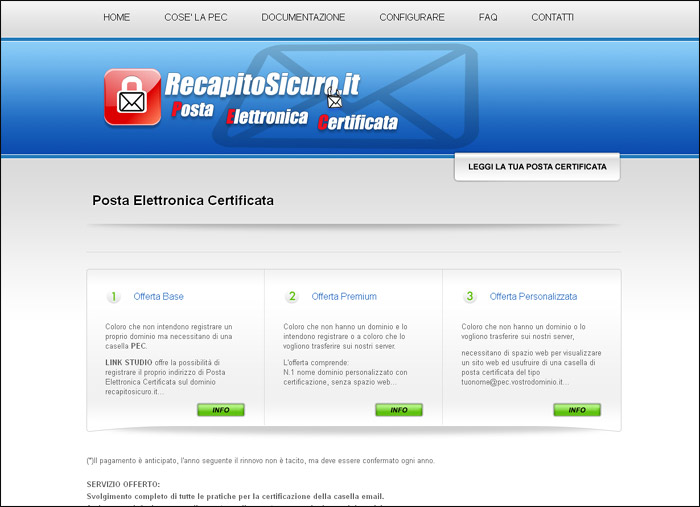700x507 pixels.
Task: Click the number 3 badge beside Offerta Personalizzata
Action: tap(470, 296)
